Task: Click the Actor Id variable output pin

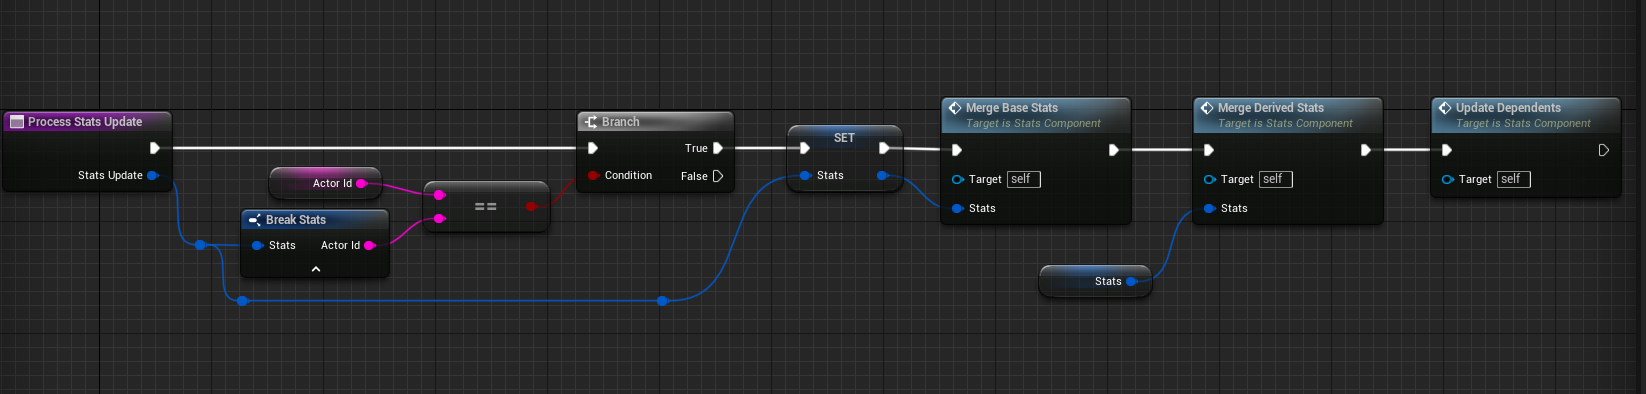Action: click(362, 183)
